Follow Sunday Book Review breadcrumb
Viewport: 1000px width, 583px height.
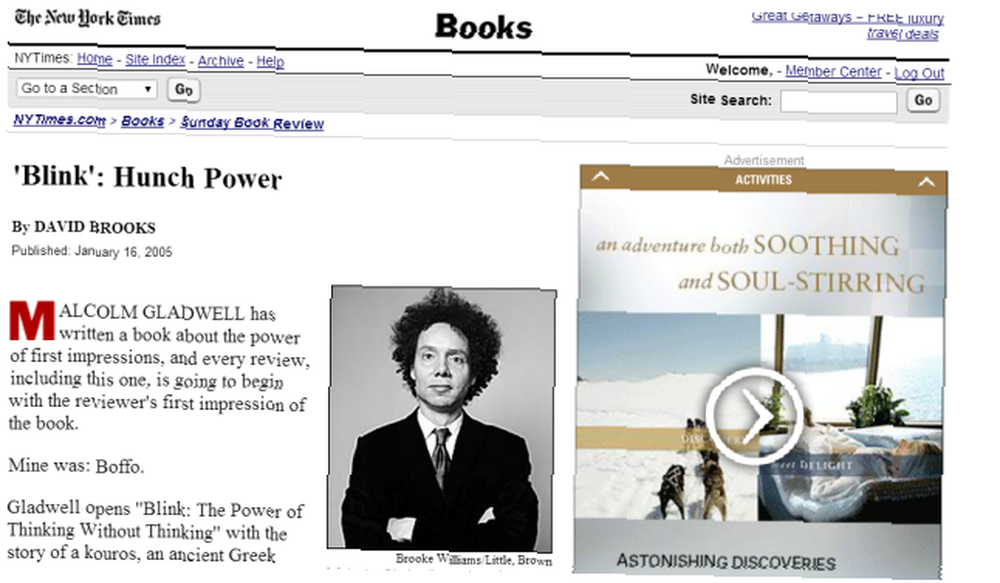coord(252,122)
